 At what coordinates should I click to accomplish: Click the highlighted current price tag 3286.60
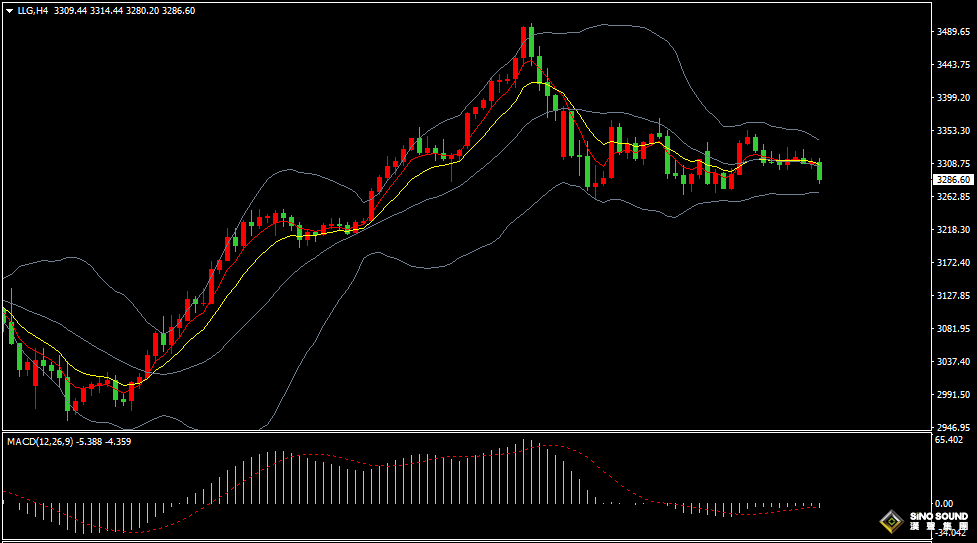[x=953, y=180]
